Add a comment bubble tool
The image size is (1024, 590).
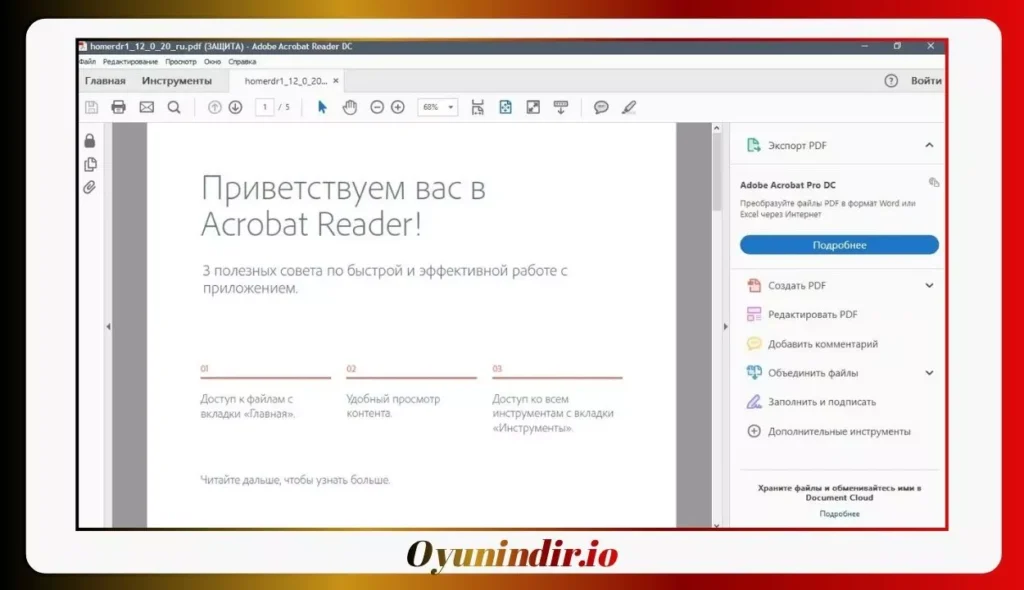(601, 107)
